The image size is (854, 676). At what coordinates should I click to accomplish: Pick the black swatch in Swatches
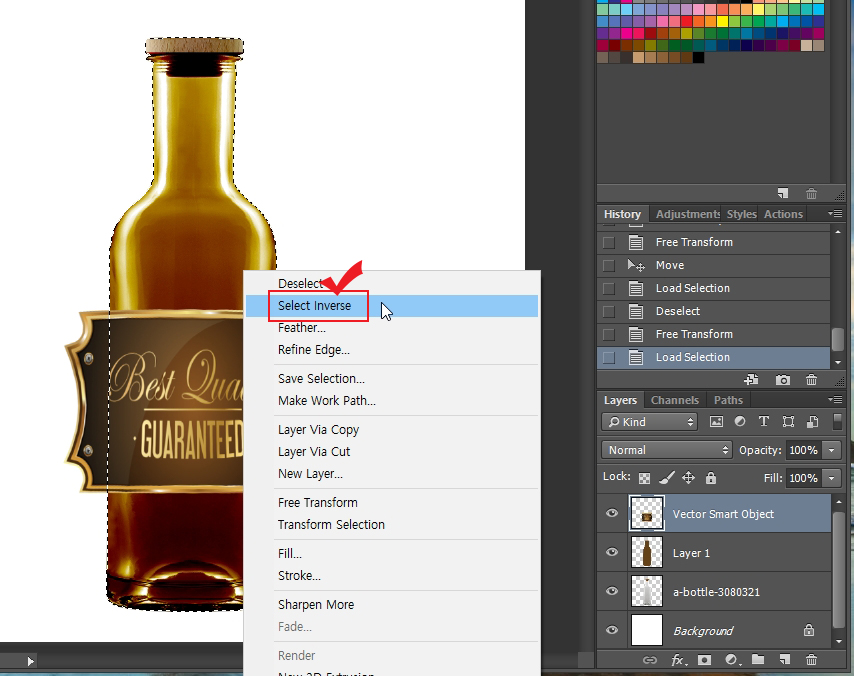(698, 57)
